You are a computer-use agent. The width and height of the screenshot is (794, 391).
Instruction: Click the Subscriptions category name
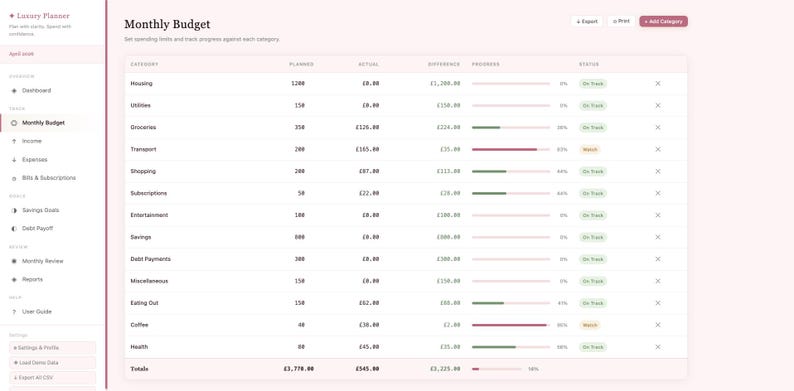tap(148, 193)
